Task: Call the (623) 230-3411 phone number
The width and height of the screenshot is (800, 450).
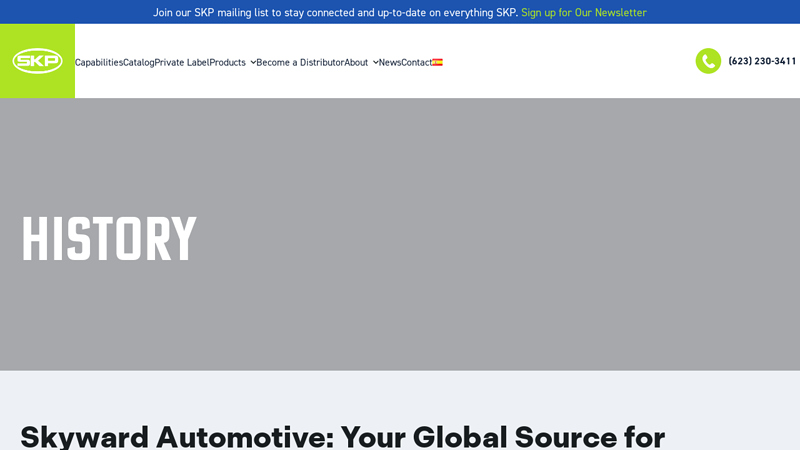Action: pos(762,61)
